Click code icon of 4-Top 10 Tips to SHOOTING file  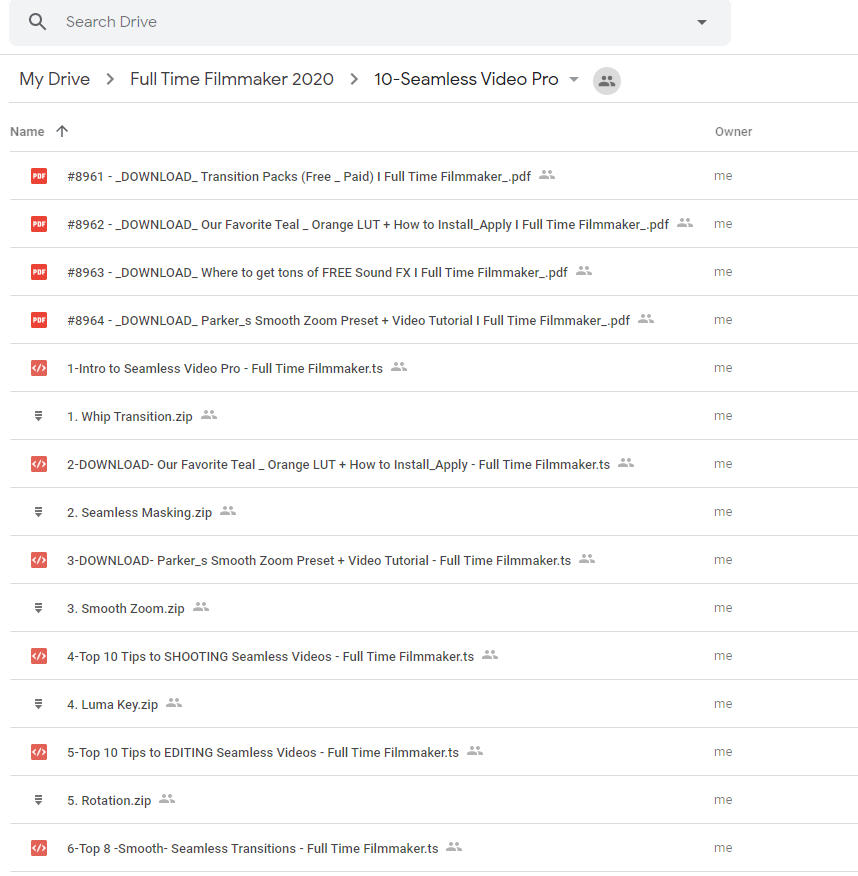(39, 656)
